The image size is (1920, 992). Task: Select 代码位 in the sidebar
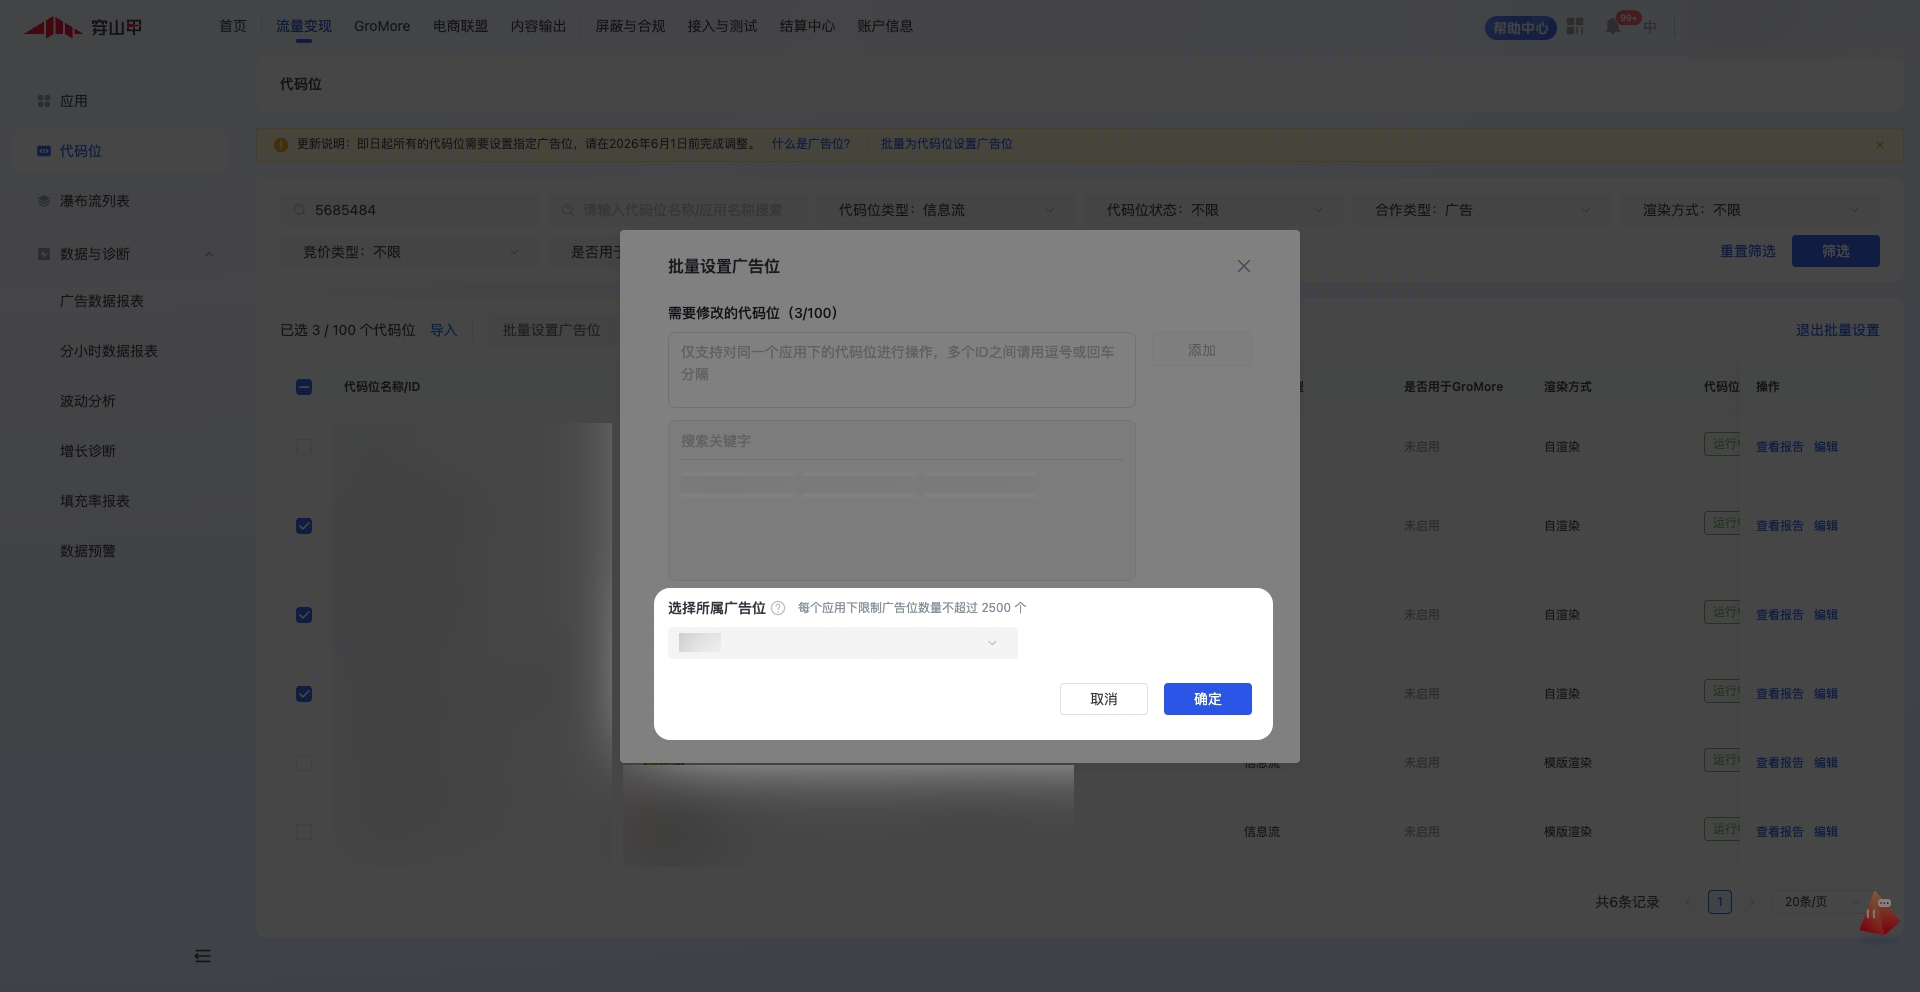coord(81,151)
